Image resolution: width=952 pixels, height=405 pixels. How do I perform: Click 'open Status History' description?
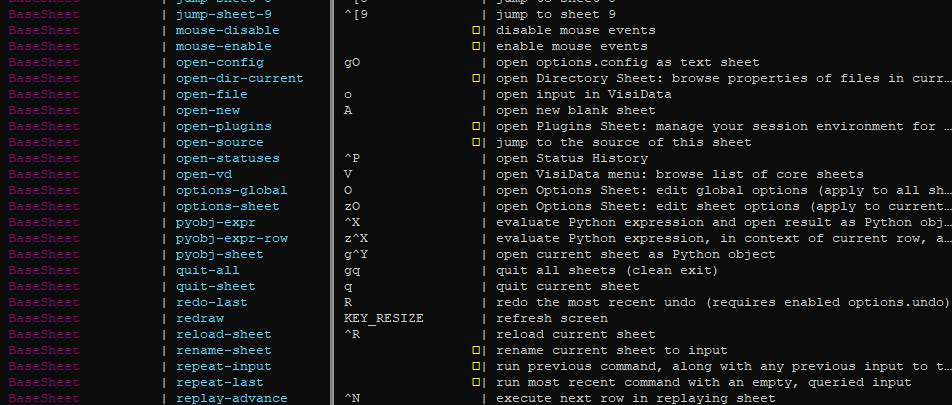[x=572, y=158]
